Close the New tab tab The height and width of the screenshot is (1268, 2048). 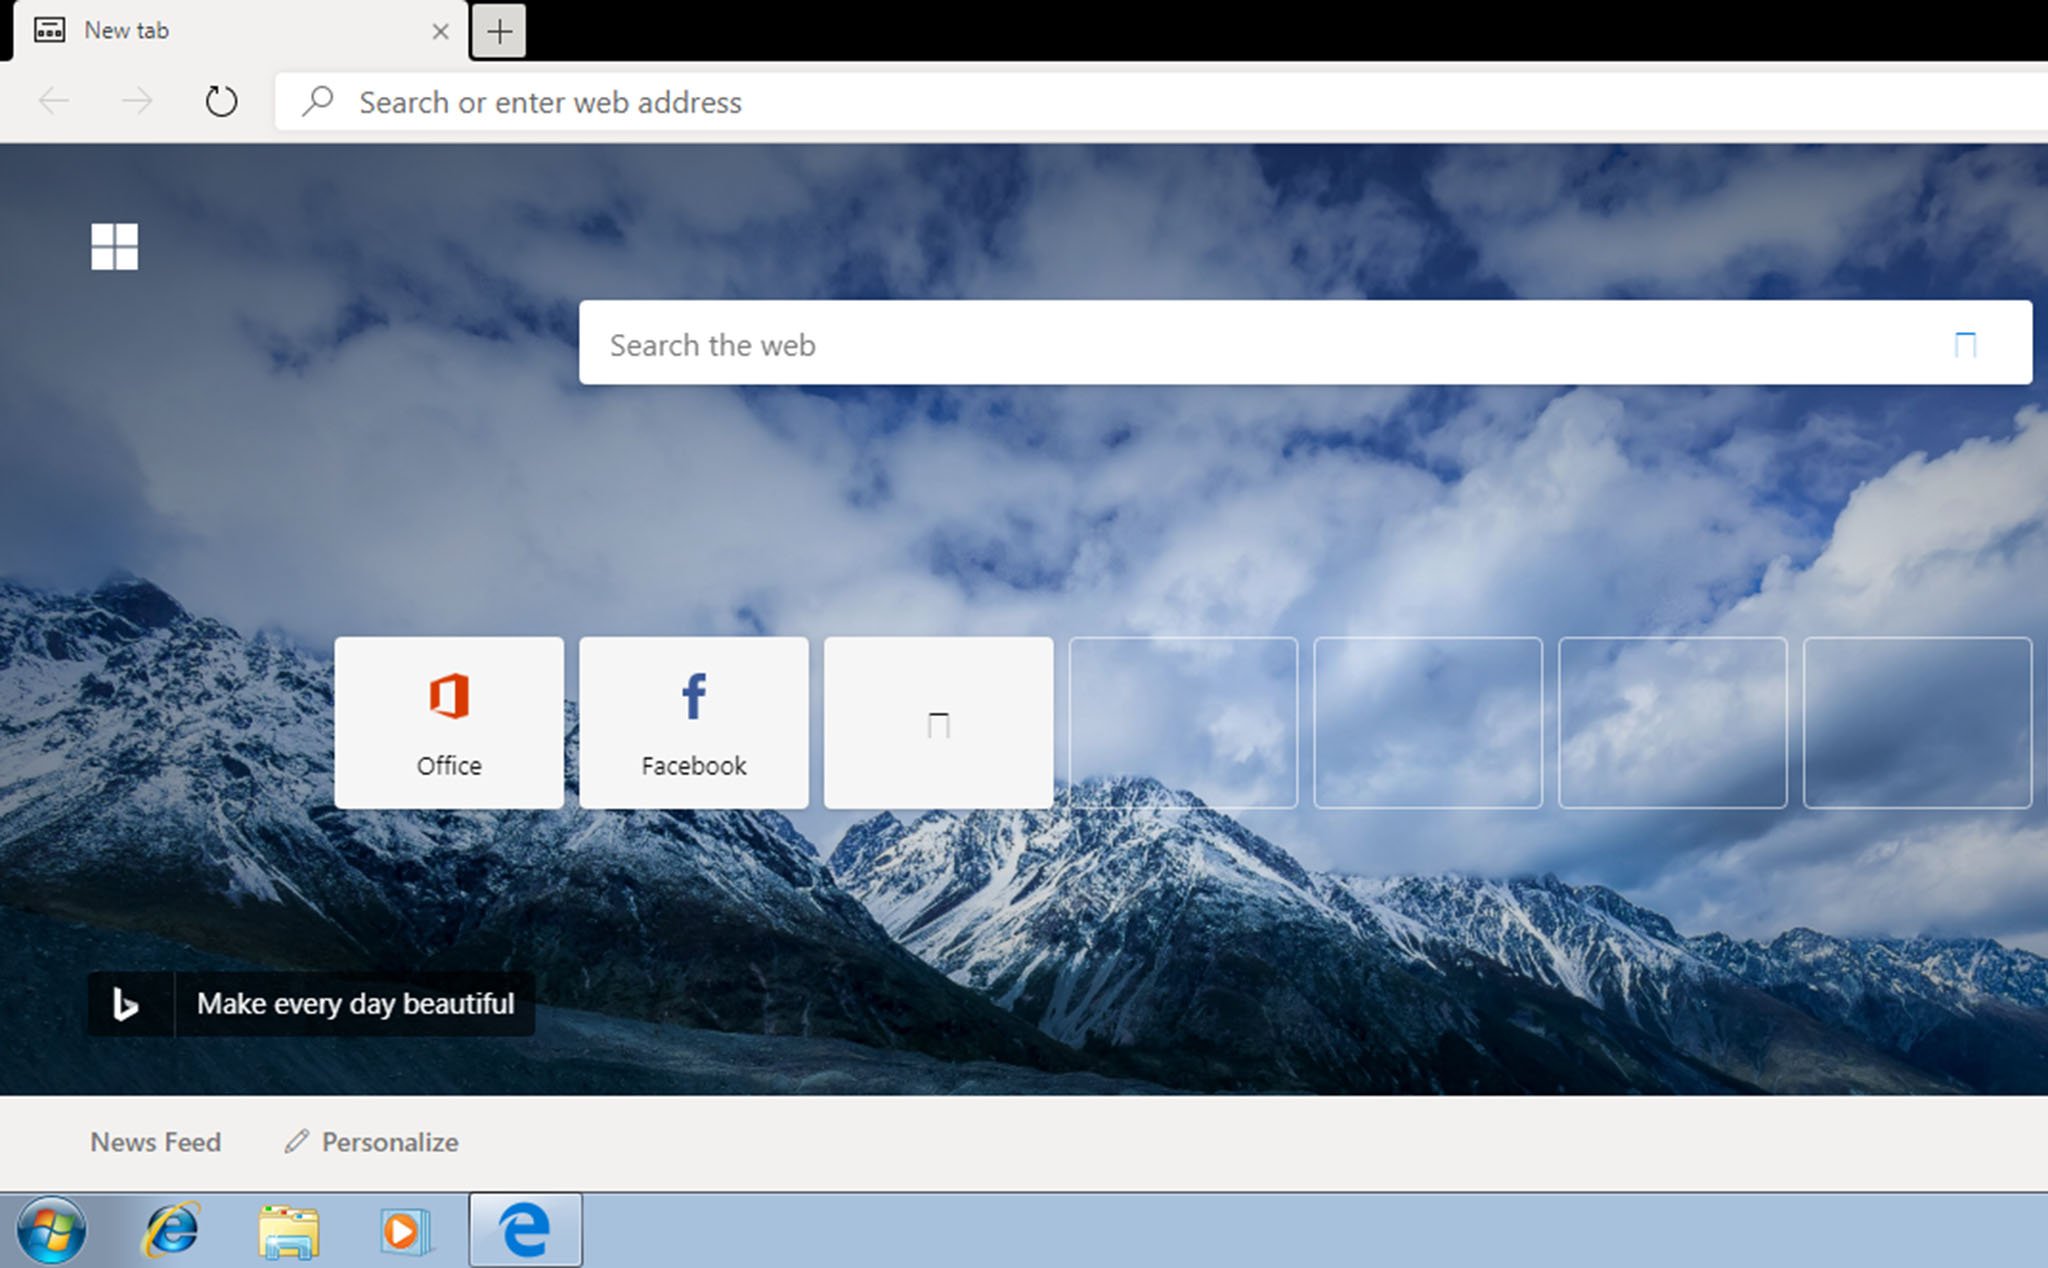click(440, 31)
